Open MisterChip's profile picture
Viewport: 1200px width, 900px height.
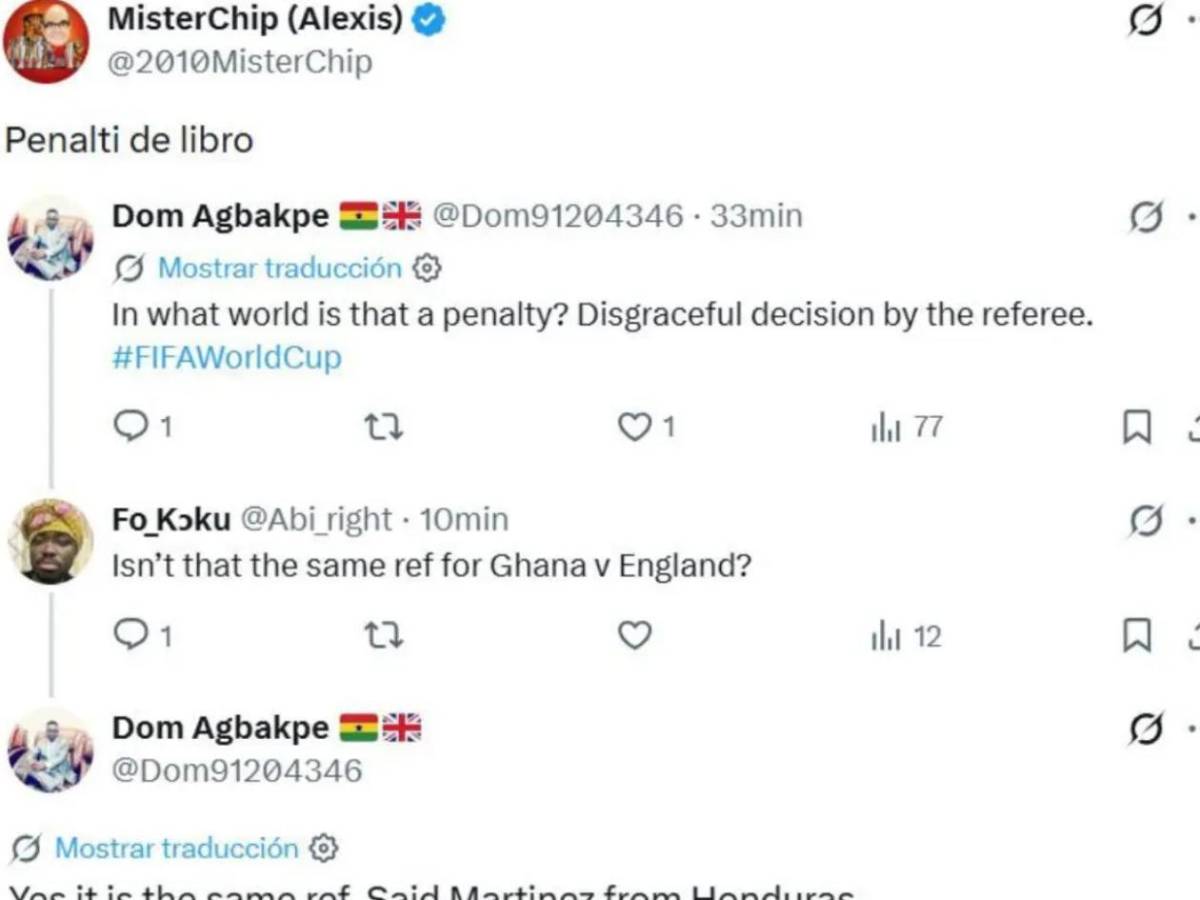coord(46,42)
